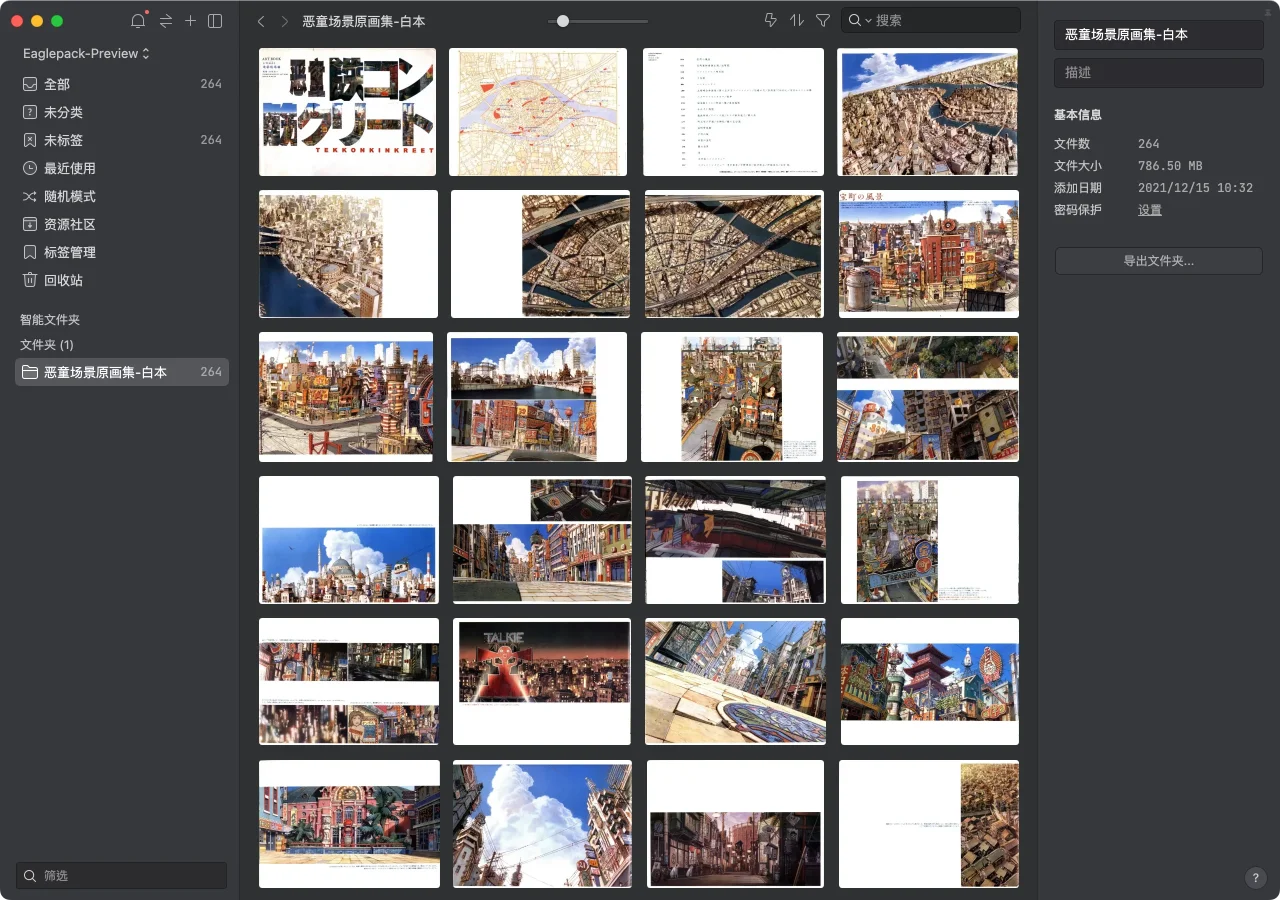Viewport: 1280px width, 900px height.
Task: Select the text contents page thumbnail
Action: pyautogui.click(x=733, y=112)
